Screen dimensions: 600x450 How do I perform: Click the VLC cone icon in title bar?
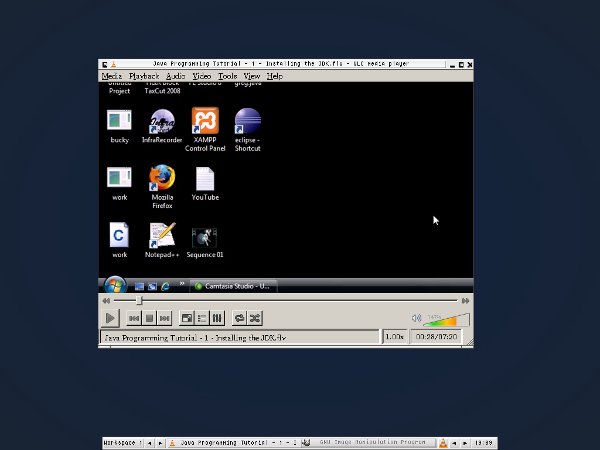tap(114, 64)
